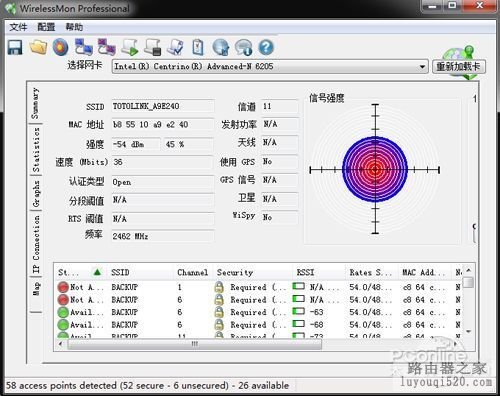Click the purple network computers icon
The width and height of the screenshot is (500, 396).
(106, 47)
